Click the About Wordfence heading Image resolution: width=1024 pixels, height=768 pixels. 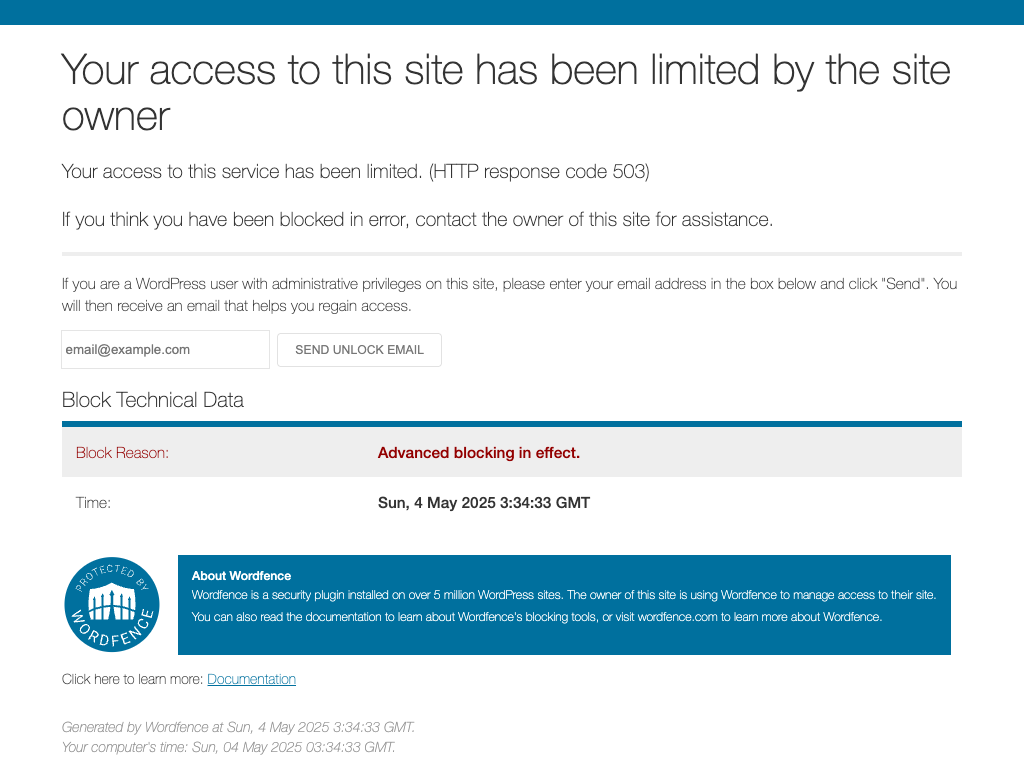point(241,576)
